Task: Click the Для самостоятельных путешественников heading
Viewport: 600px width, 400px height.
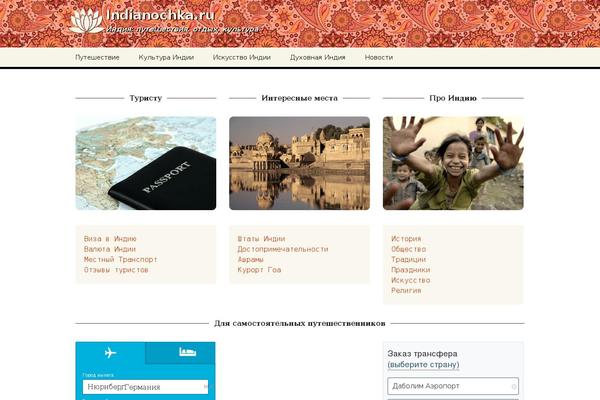Action: (x=300, y=323)
